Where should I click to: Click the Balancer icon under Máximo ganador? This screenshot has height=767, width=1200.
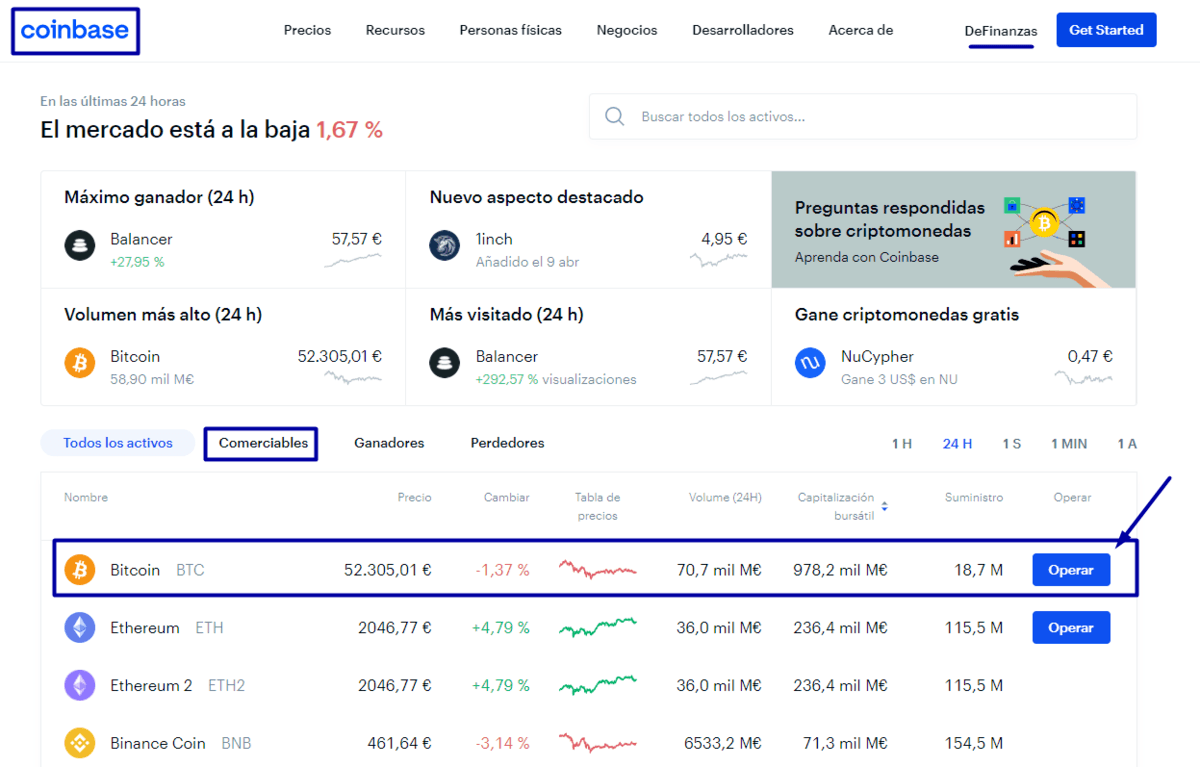80,246
